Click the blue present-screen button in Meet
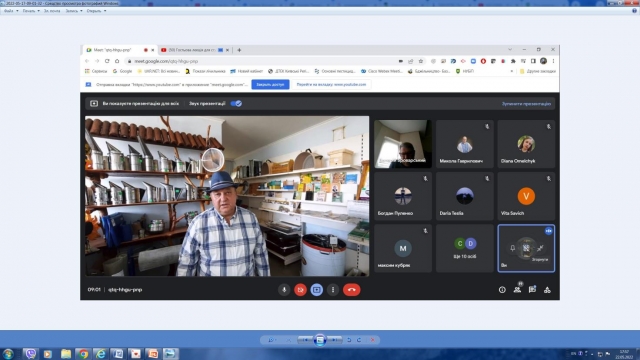 (x=317, y=290)
